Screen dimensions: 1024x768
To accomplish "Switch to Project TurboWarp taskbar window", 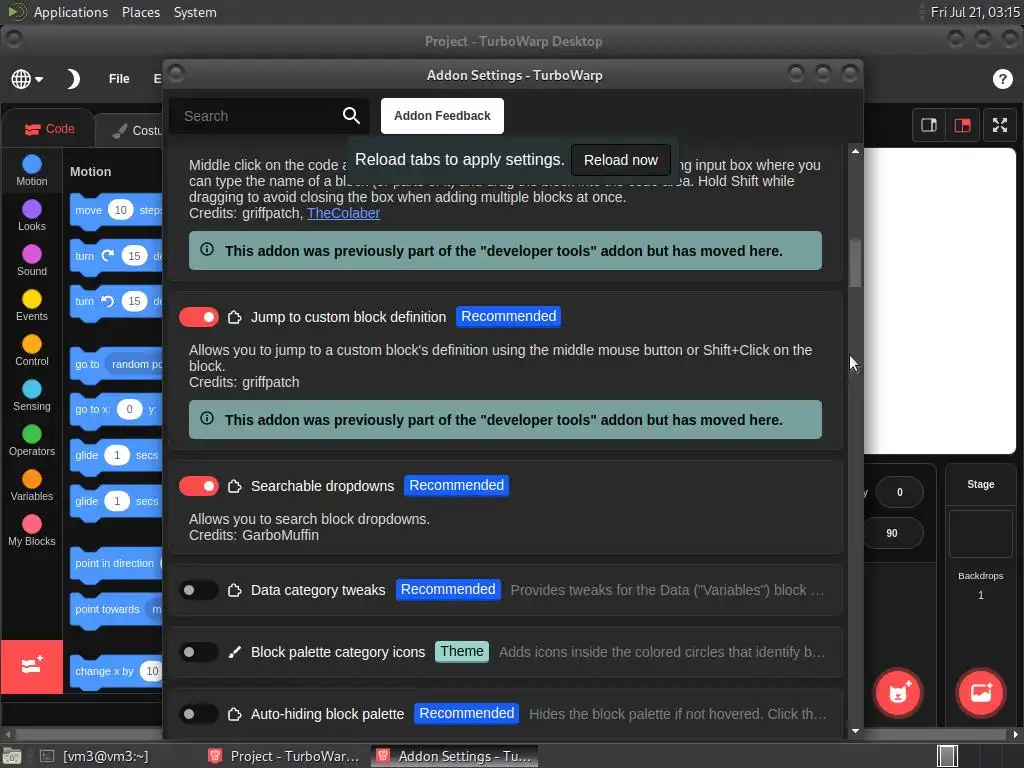I will 284,756.
